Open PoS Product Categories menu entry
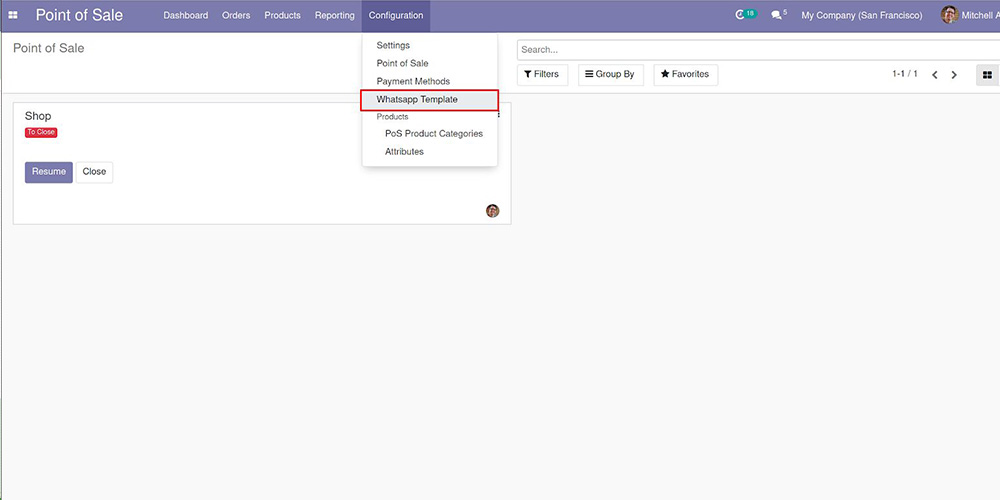Viewport: 1000px width, 500px height. click(x=434, y=134)
